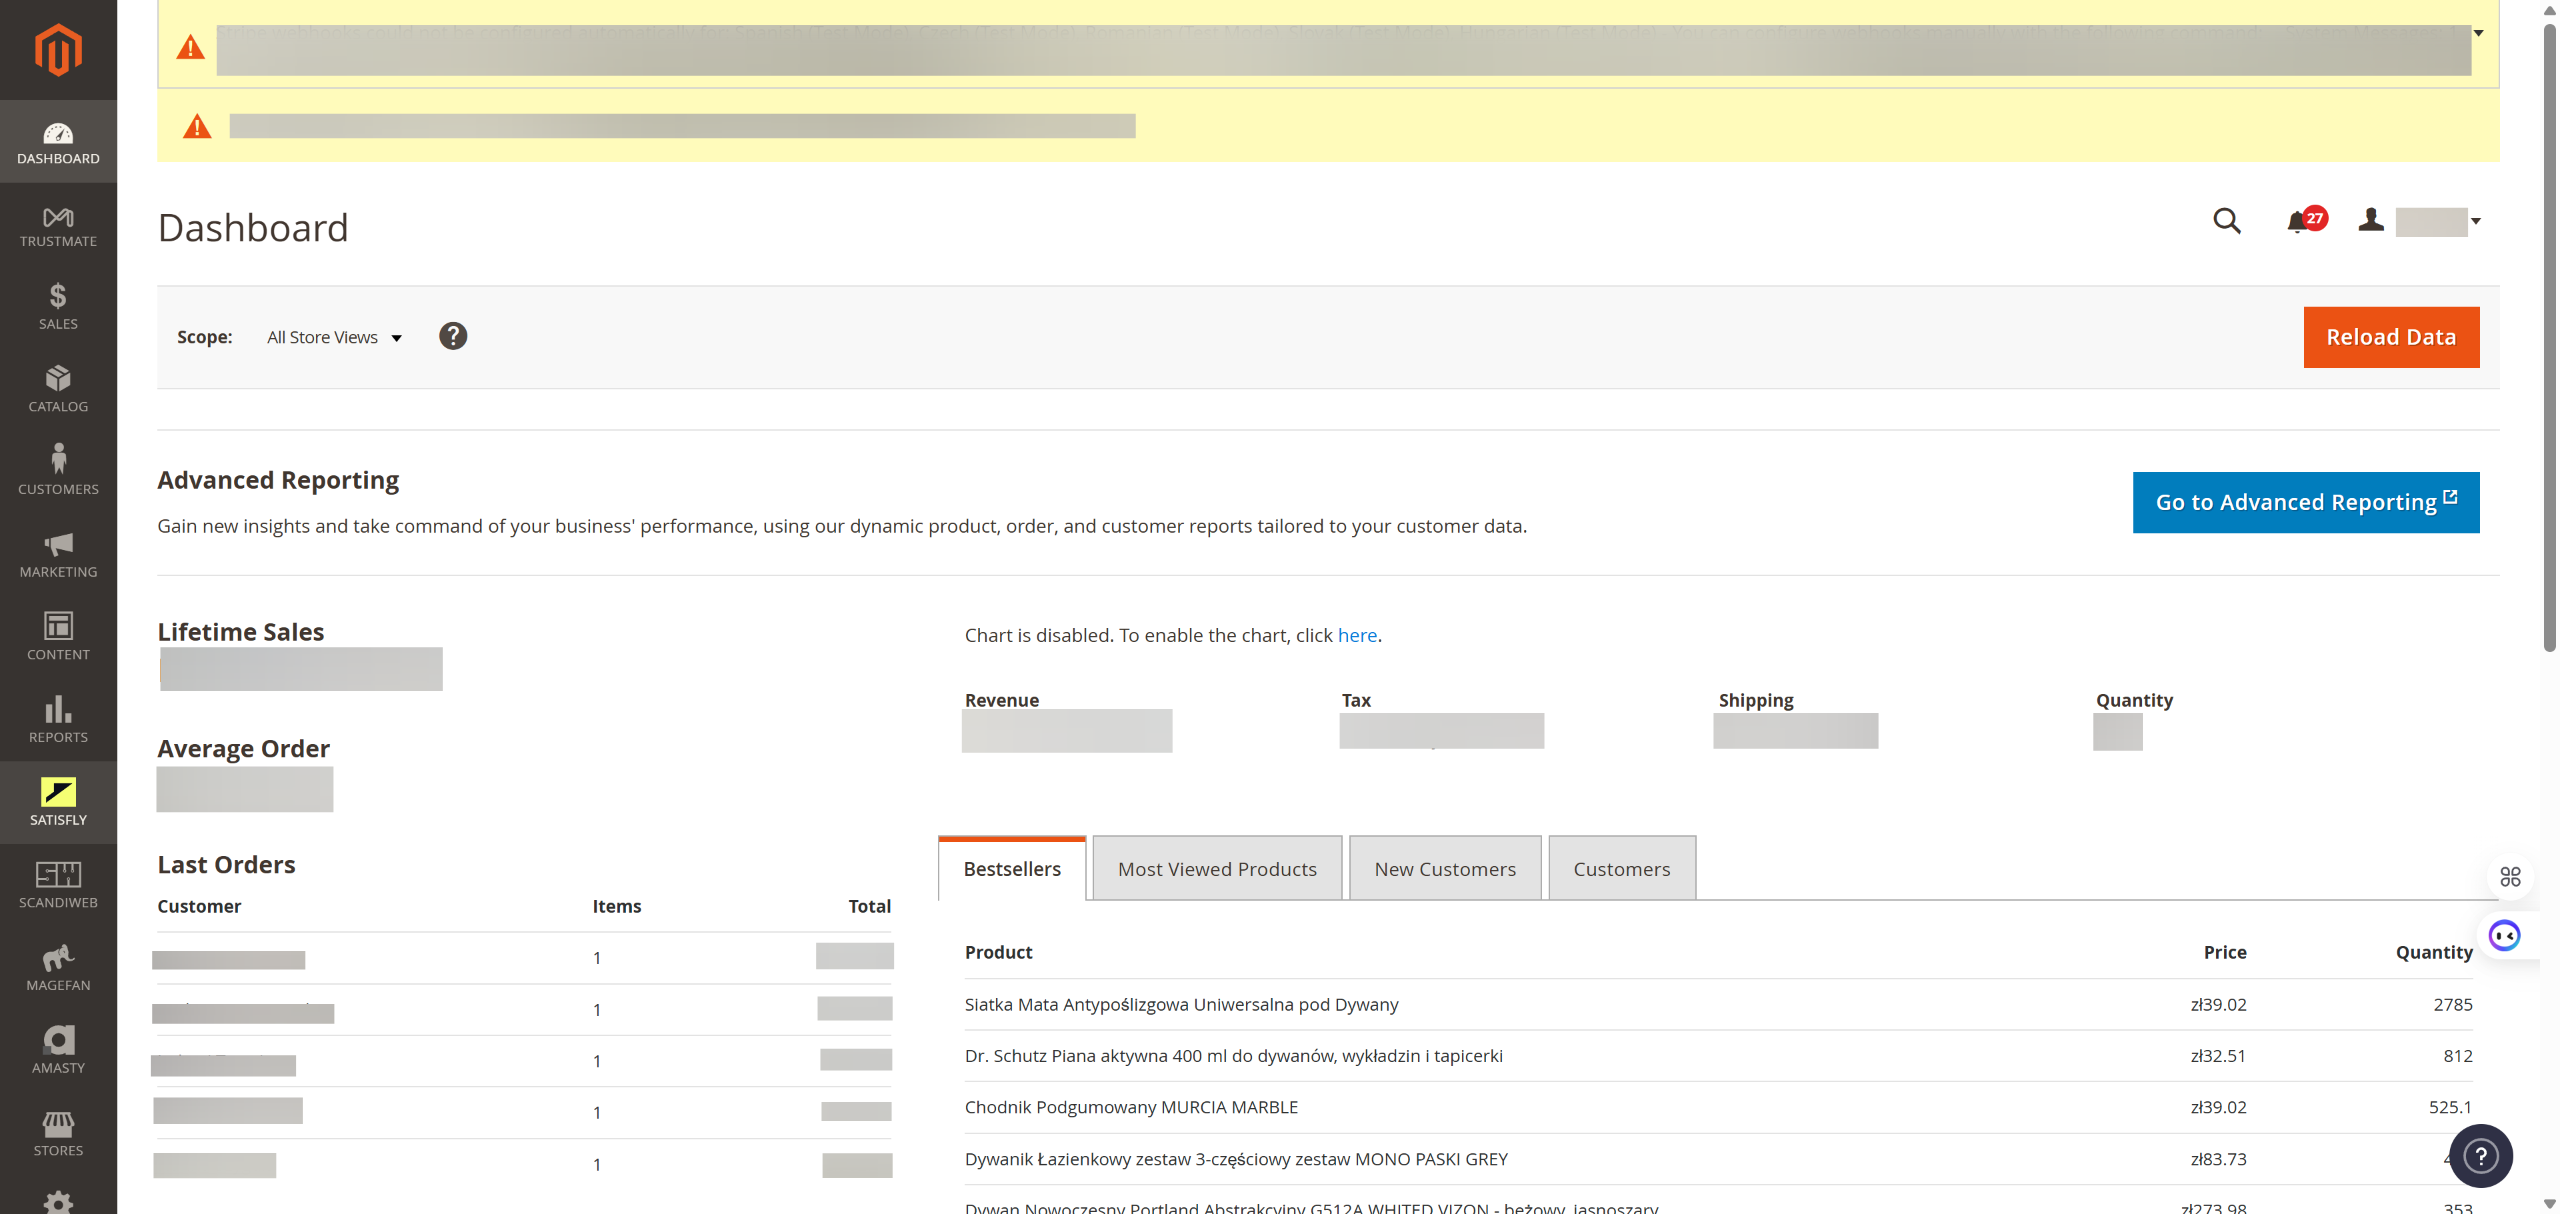Expand the top system message arrow
This screenshot has width=2560, height=1214.
[x=2479, y=33]
